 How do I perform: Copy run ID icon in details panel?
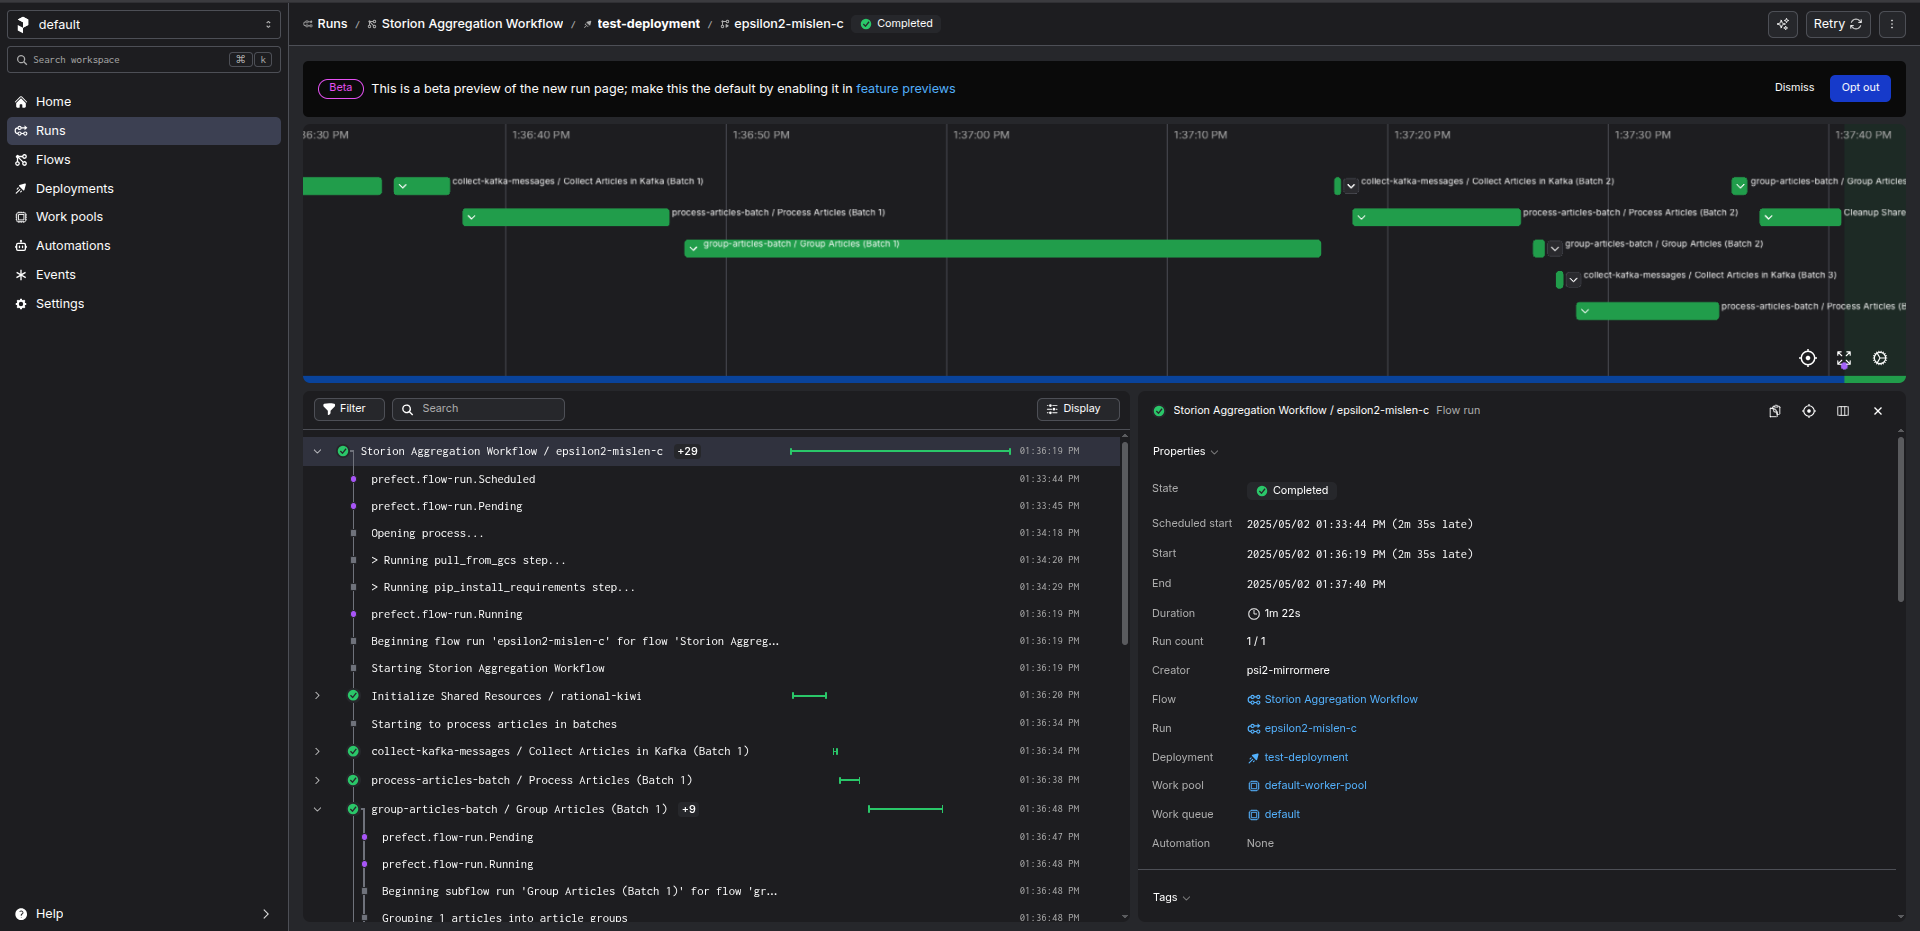pos(1775,411)
